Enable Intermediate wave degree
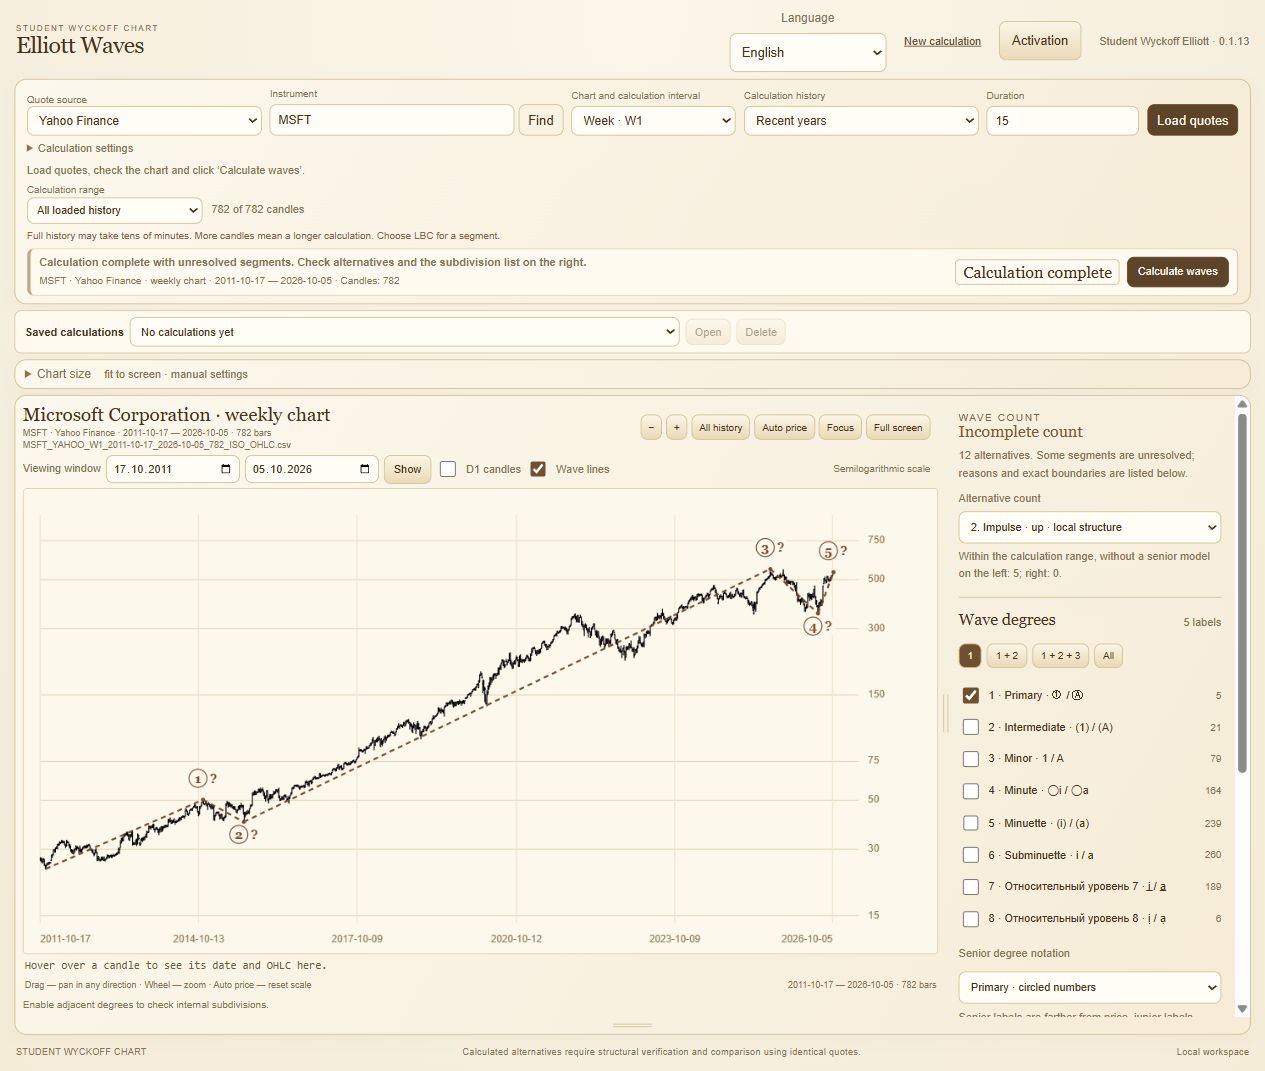Viewport: 1265px width, 1071px height. click(x=970, y=727)
